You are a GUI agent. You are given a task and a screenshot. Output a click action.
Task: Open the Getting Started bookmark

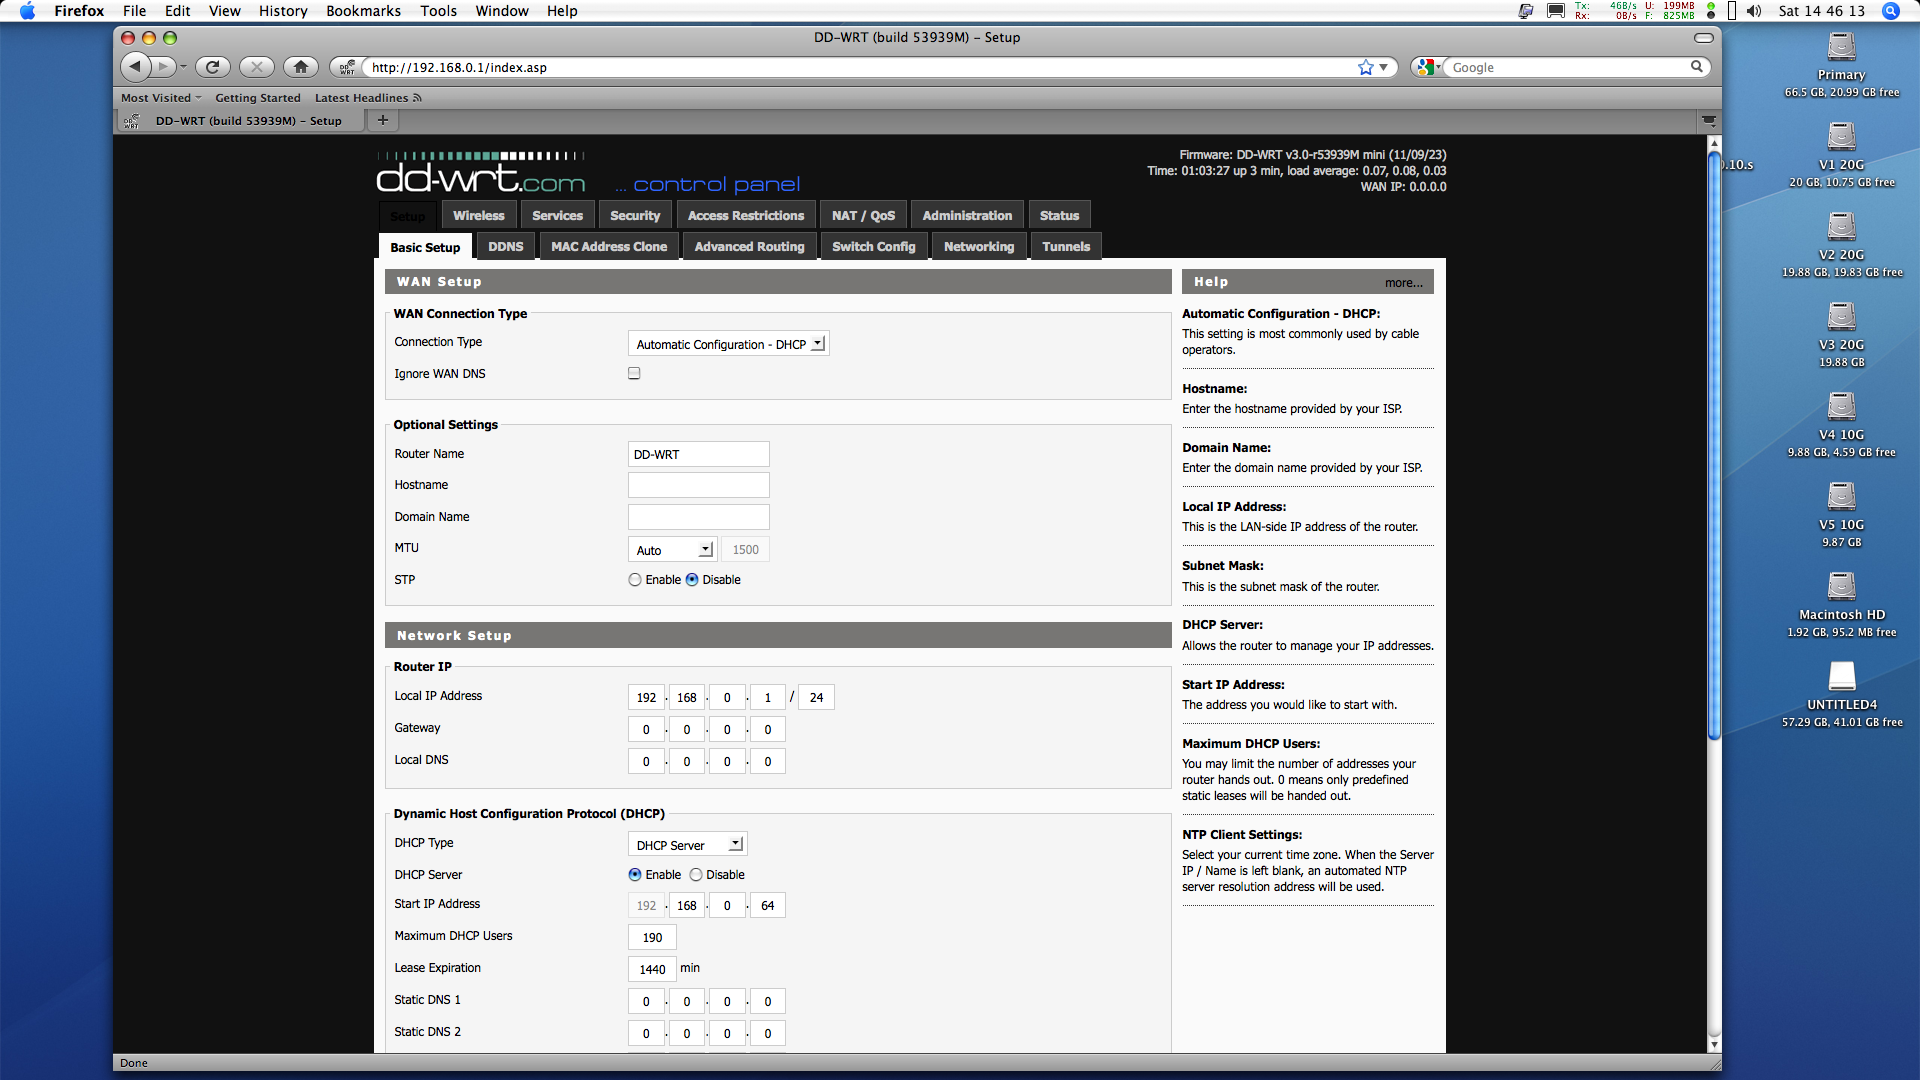pyautogui.click(x=258, y=98)
